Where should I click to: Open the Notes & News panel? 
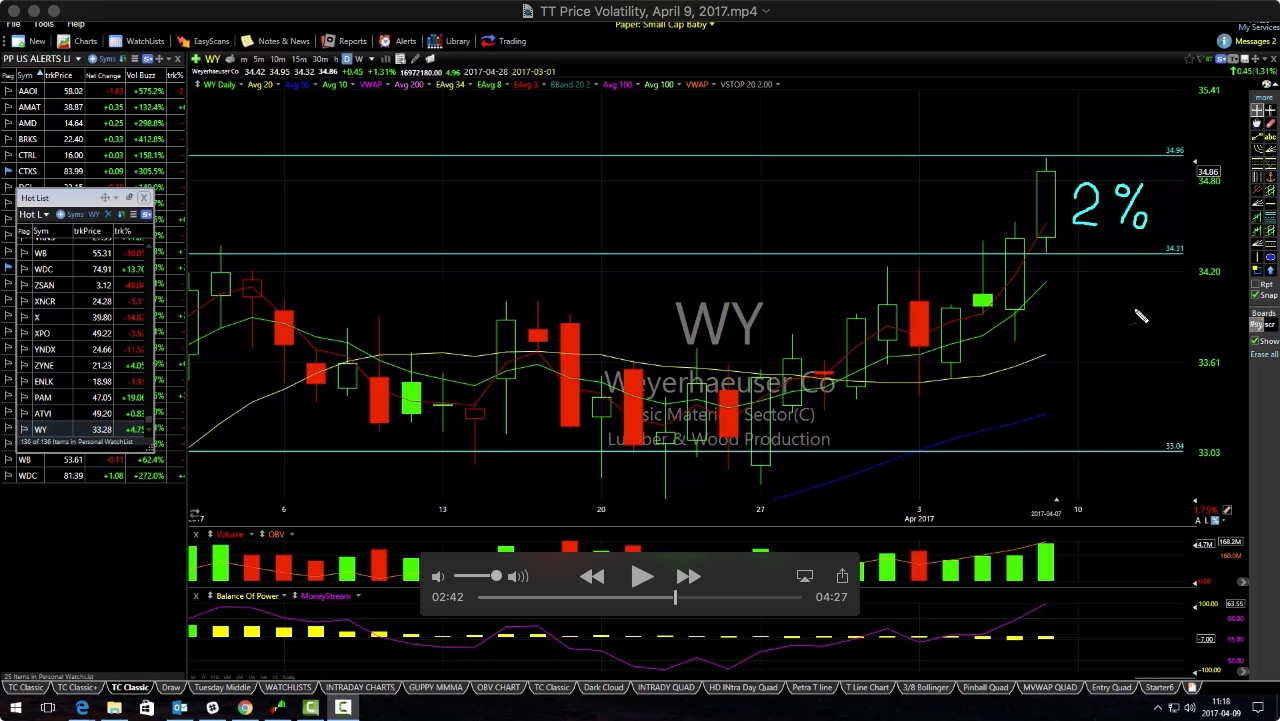pos(275,41)
